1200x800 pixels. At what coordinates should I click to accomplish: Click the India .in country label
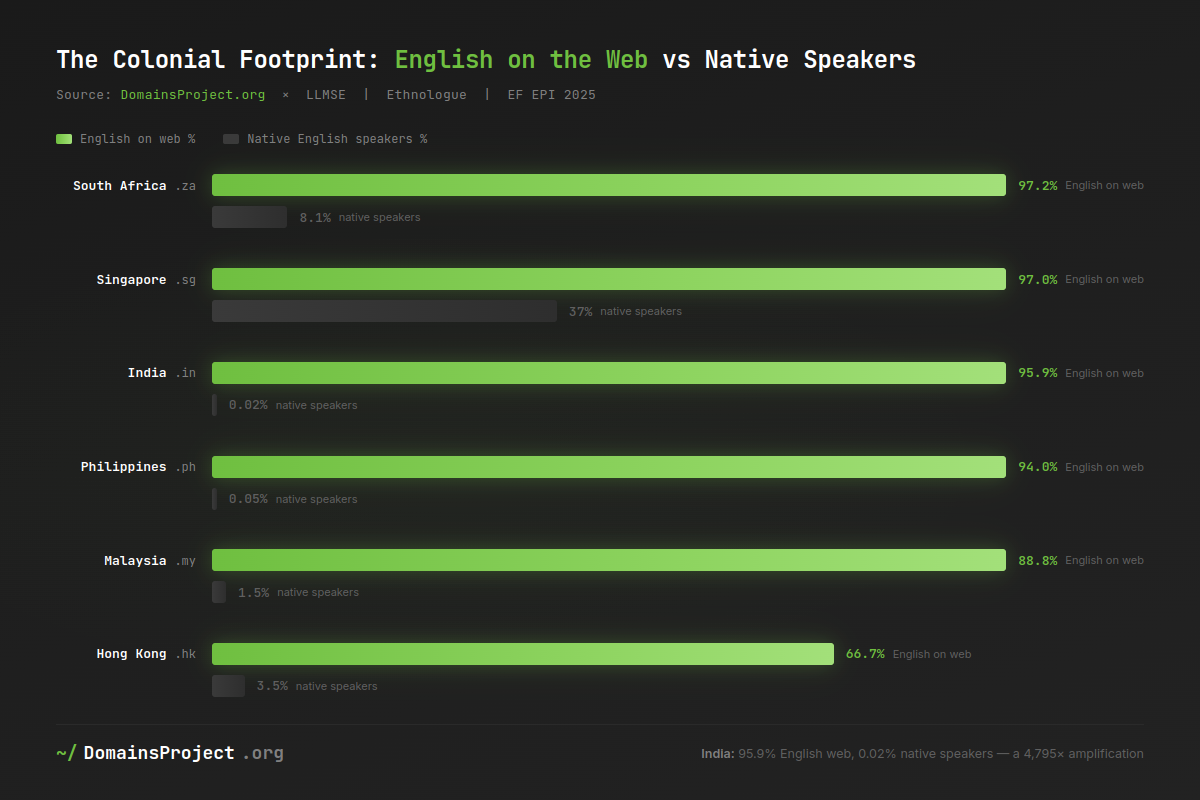[161, 373]
